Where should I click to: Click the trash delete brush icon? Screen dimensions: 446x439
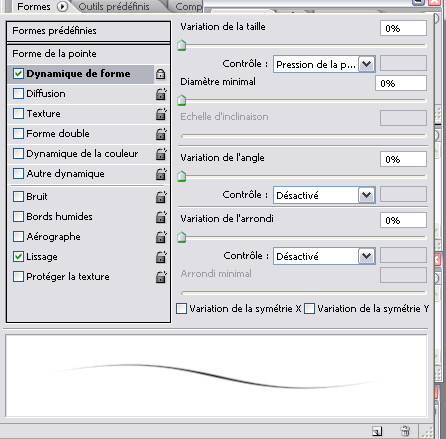tap(405, 431)
